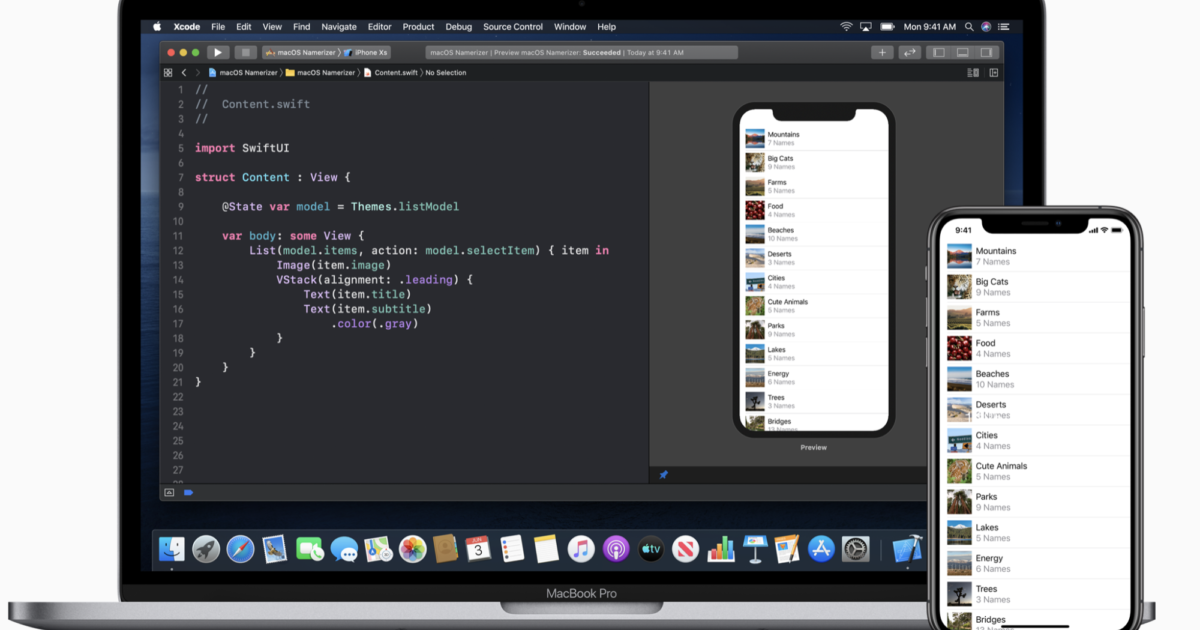
Task: Pin the canvas preview with the pin icon
Action: click(x=663, y=475)
